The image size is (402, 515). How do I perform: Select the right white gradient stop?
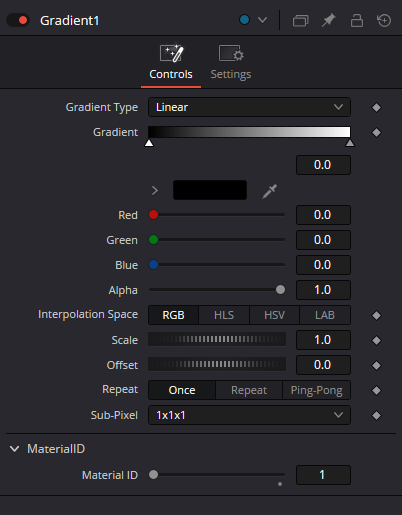tap(350, 143)
